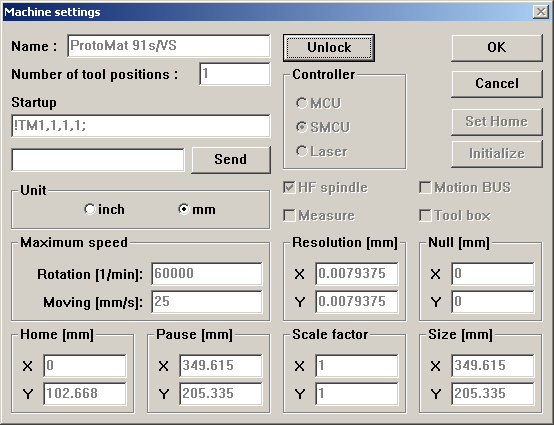Click the Pause X field
554x425 pixels.
[221, 366]
